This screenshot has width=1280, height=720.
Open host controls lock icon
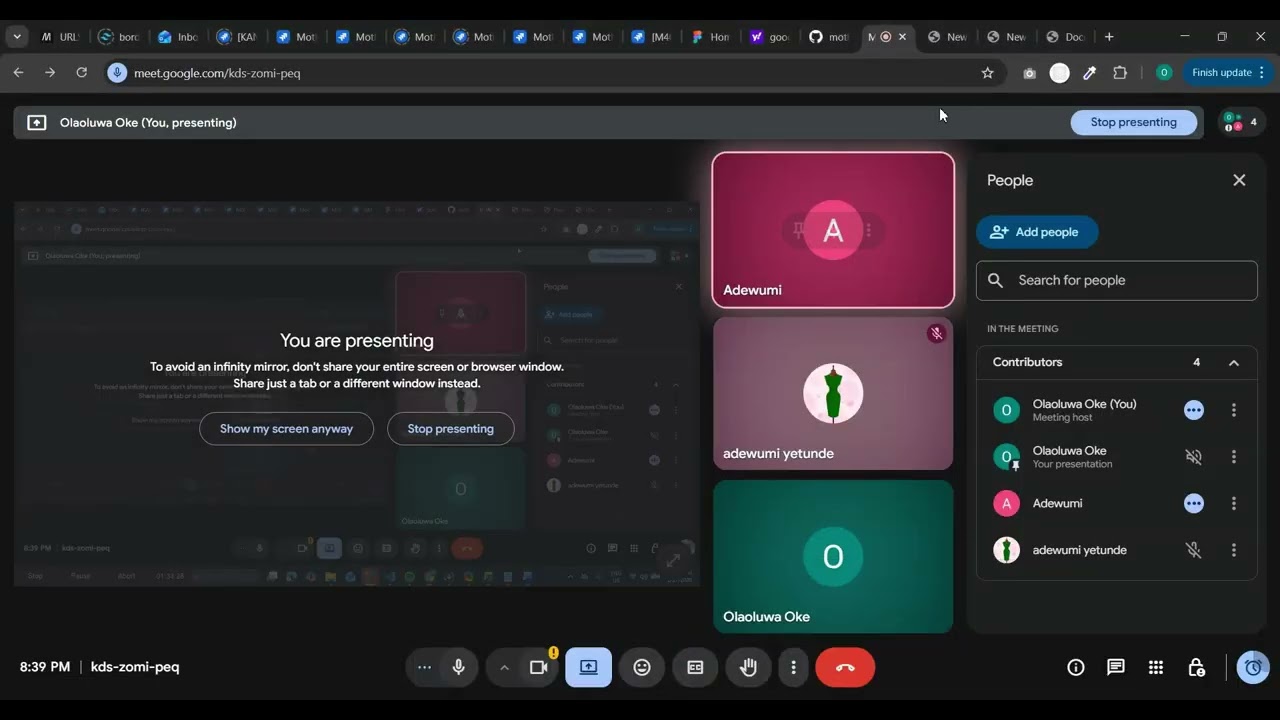click(x=1196, y=667)
